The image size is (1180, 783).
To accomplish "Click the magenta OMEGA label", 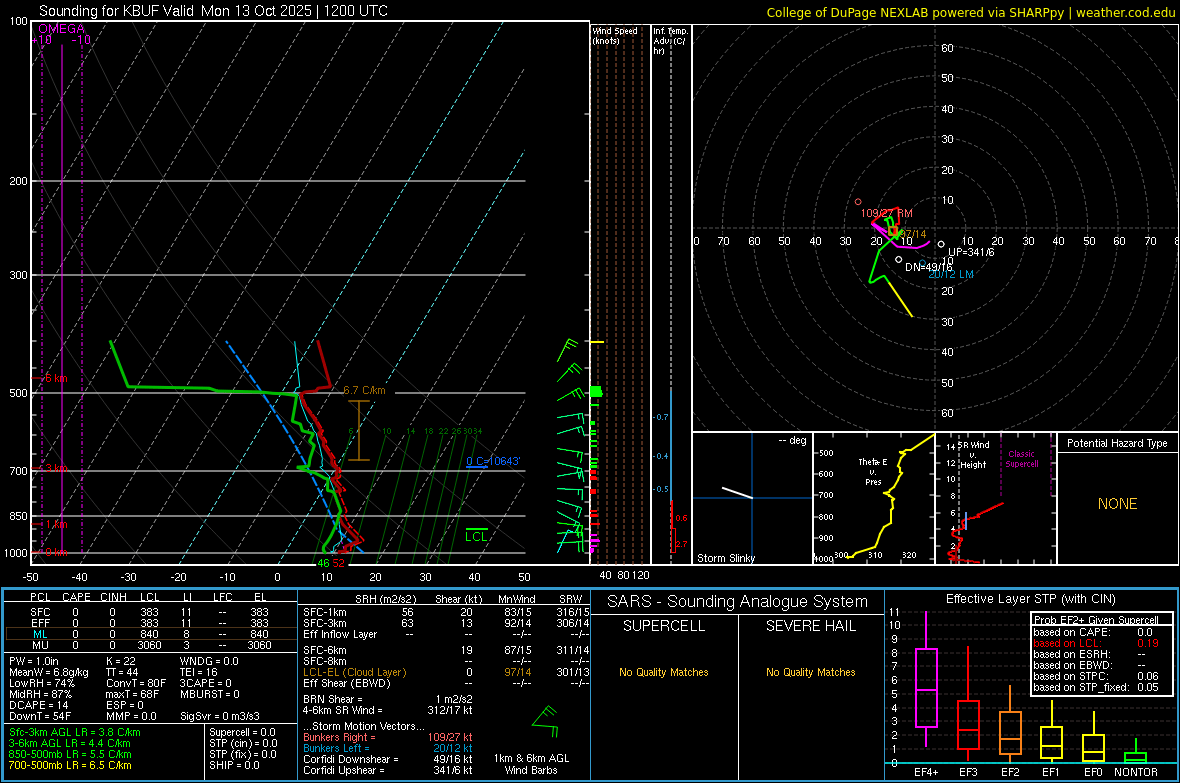I will (61, 29).
